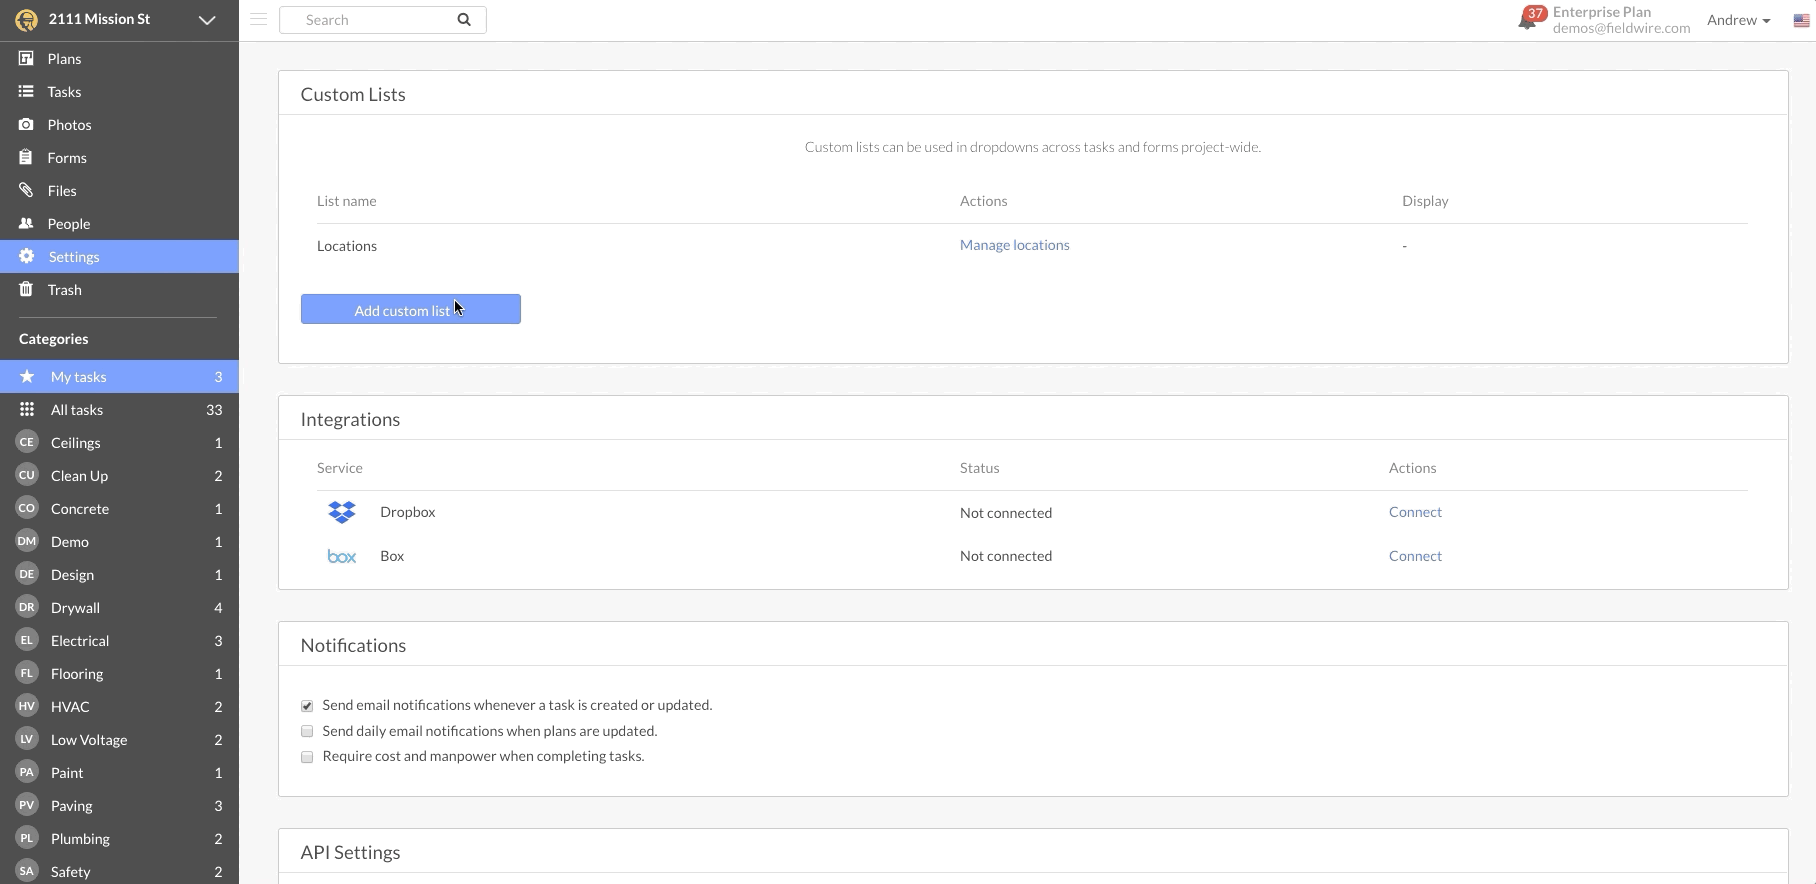Check require cost and manpower option
This screenshot has height=884, width=1816.
(307, 757)
